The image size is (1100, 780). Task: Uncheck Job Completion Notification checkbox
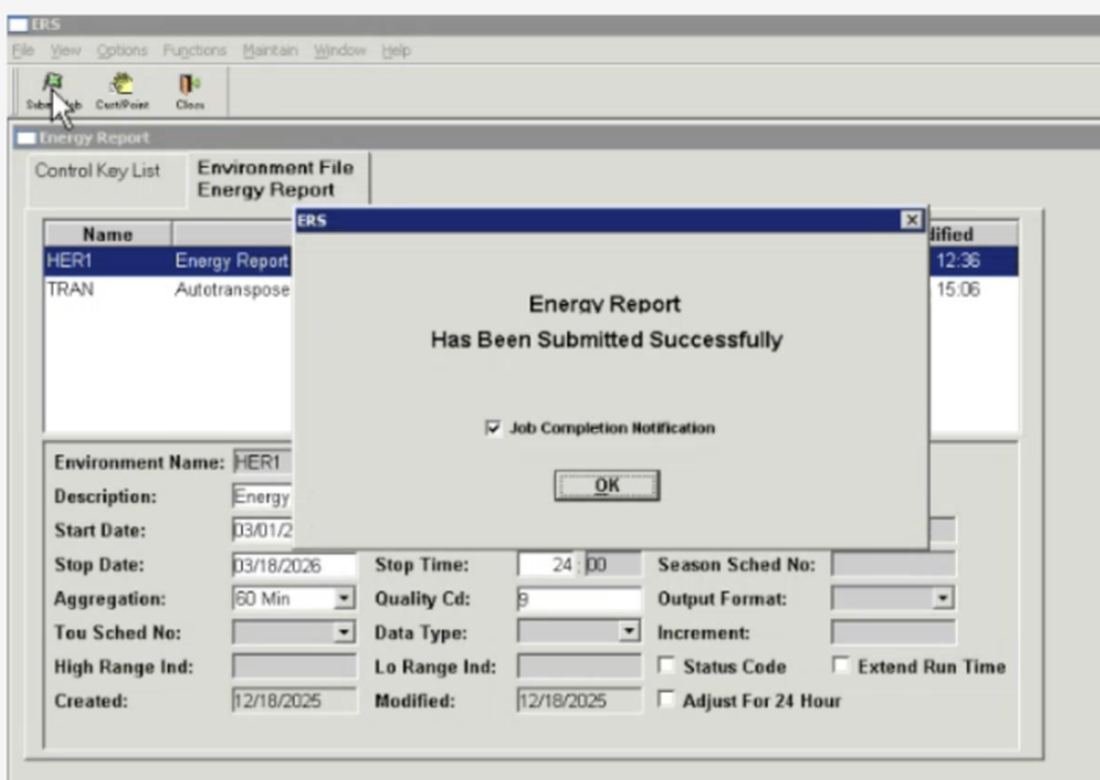[x=493, y=427]
